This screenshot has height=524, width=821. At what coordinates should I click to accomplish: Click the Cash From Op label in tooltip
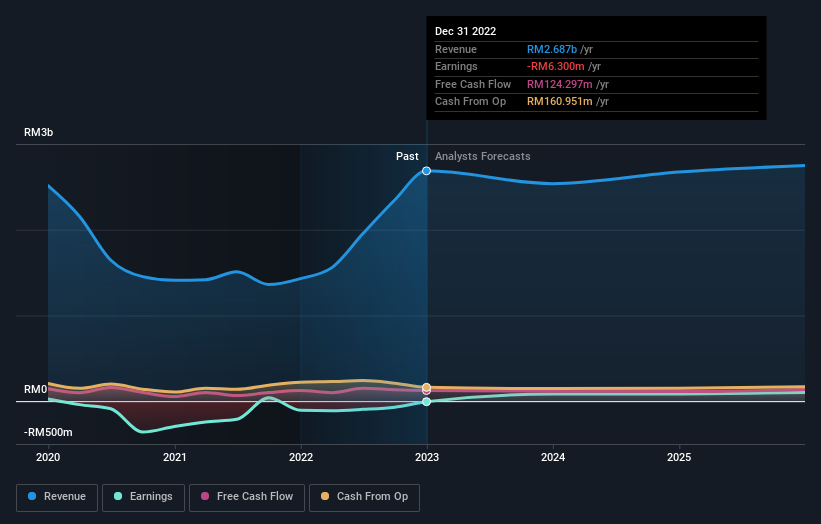[x=470, y=102]
